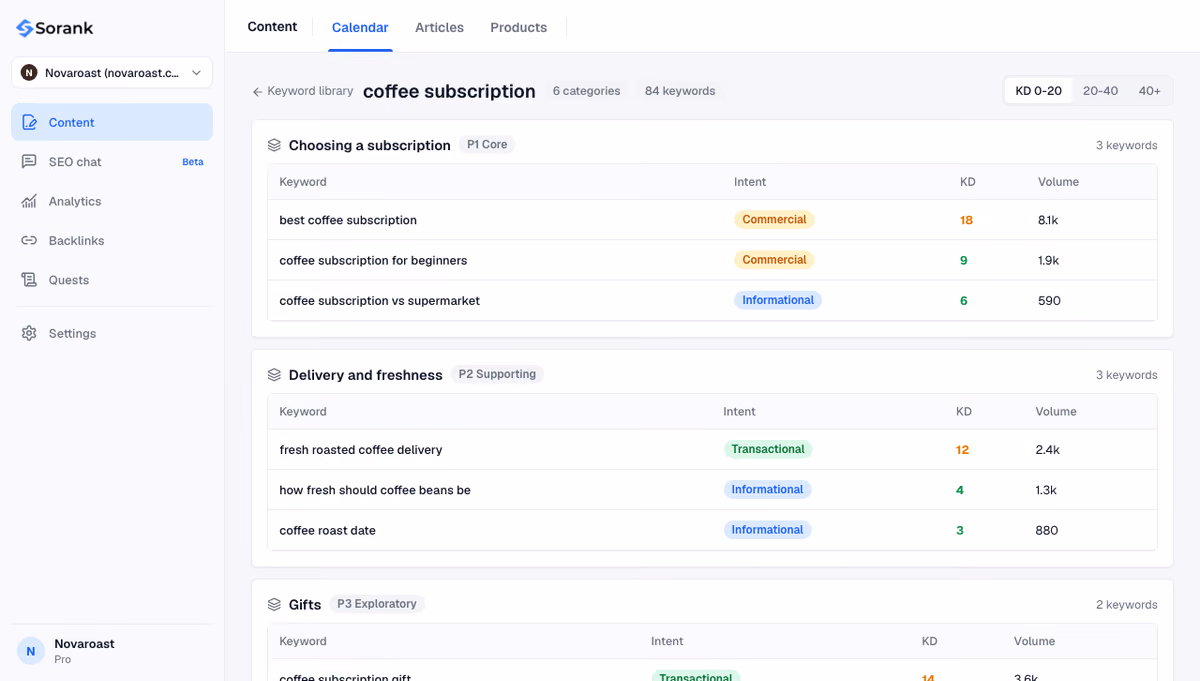Viewport: 1200px width, 681px height.
Task: Click the Delivery and freshness heading
Action: pos(365,375)
